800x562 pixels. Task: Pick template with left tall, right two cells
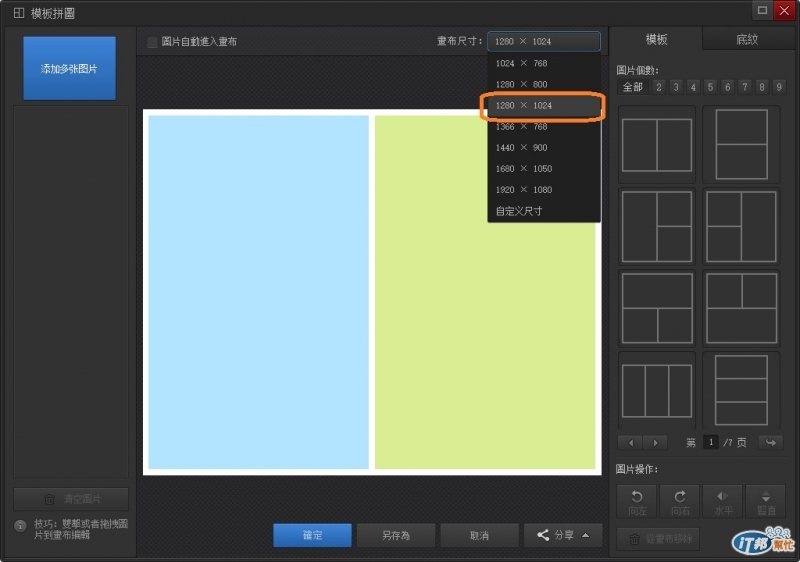(657, 226)
